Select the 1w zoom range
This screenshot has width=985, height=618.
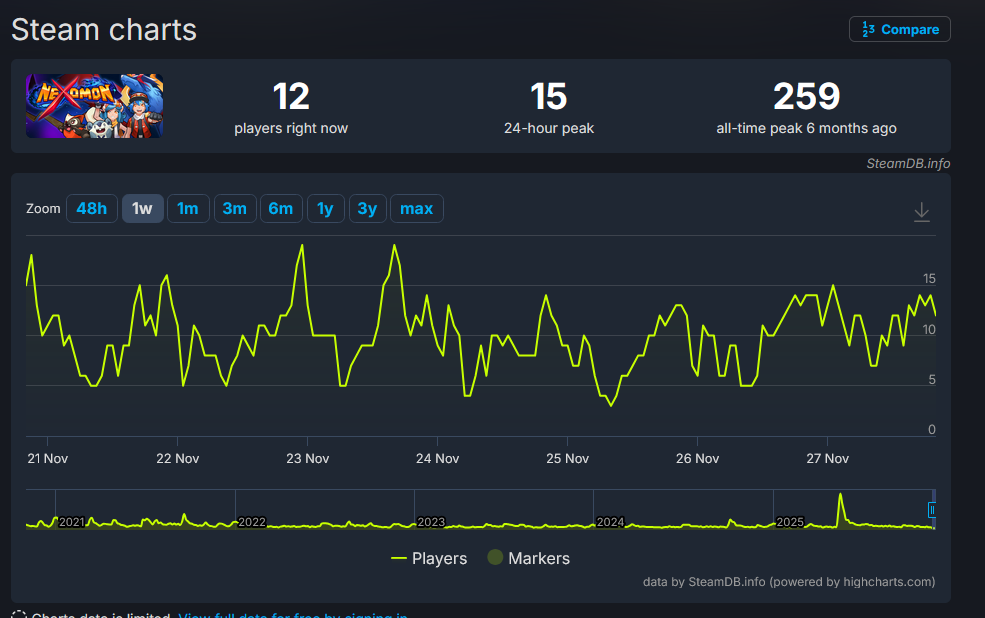[143, 209]
